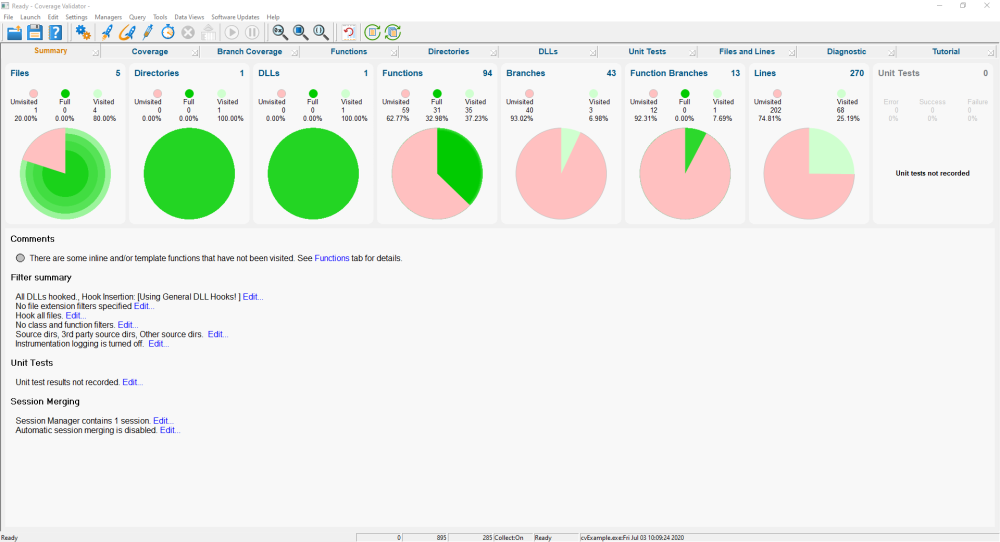This screenshot has height=542, width=1000.
Task: Click the greyed building icon in toolbar
Action: click(x=209, y=33)
